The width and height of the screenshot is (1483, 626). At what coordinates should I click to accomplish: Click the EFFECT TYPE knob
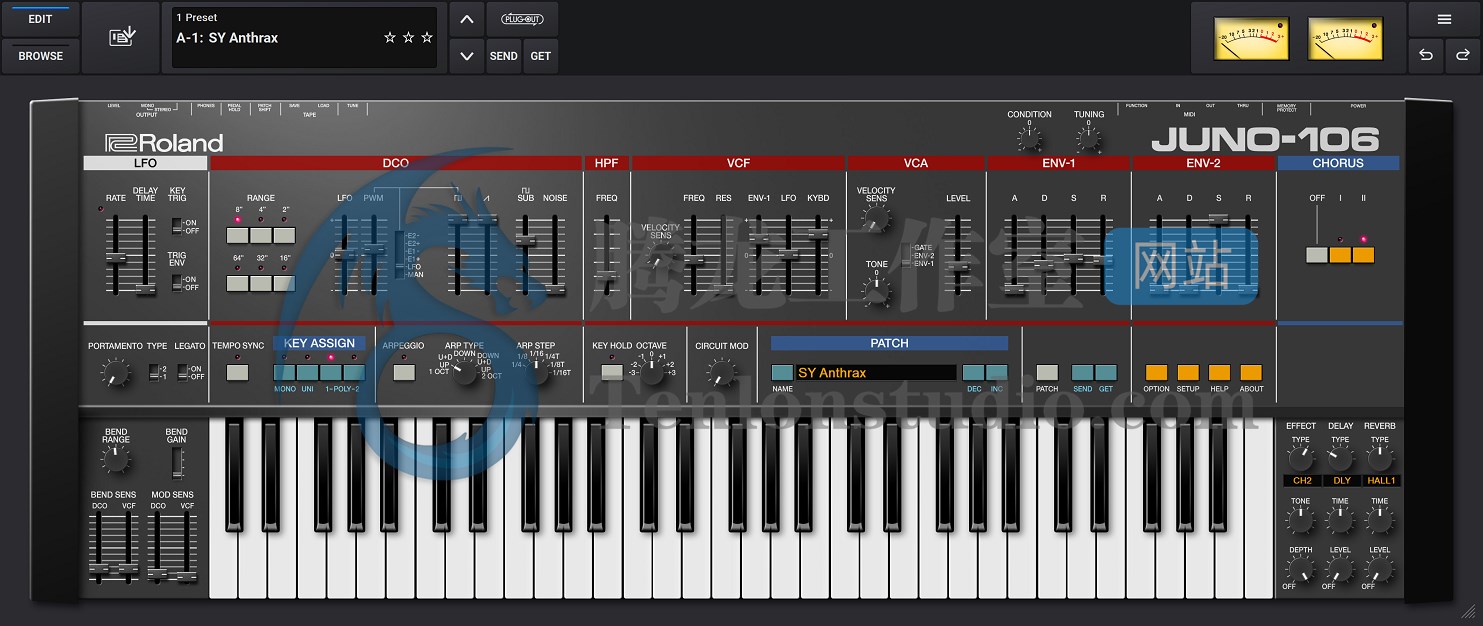1300,459
